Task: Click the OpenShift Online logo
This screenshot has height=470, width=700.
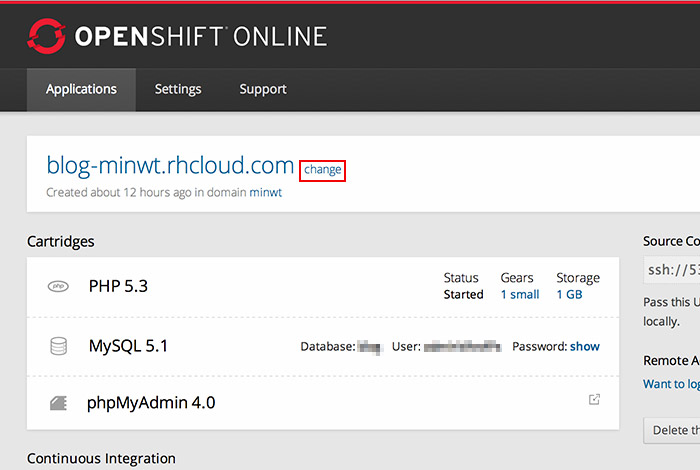Action: tap(177, 36)
